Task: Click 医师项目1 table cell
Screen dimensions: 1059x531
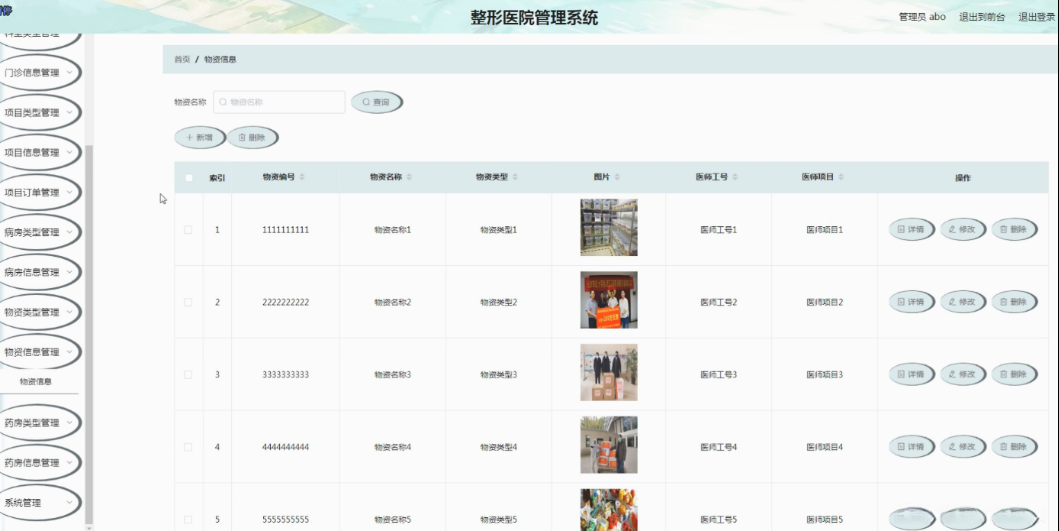Action: (825, 230)
